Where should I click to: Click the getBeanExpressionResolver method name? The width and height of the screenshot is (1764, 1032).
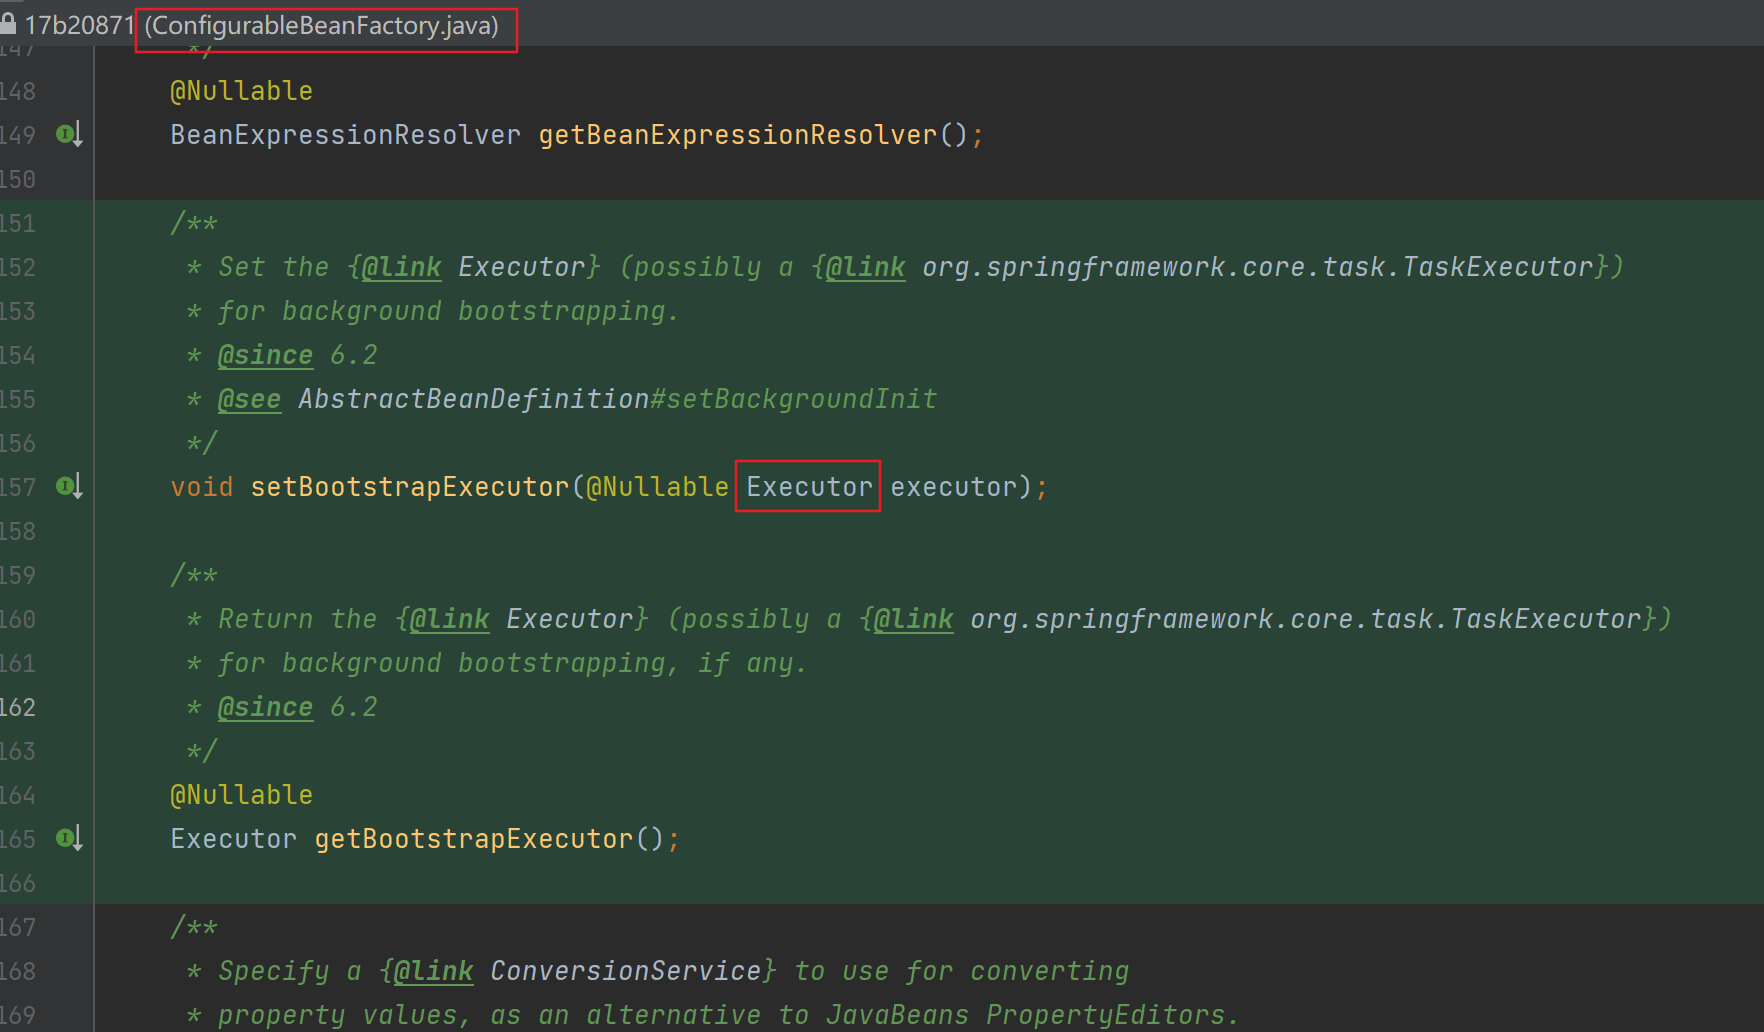point(738,135)
